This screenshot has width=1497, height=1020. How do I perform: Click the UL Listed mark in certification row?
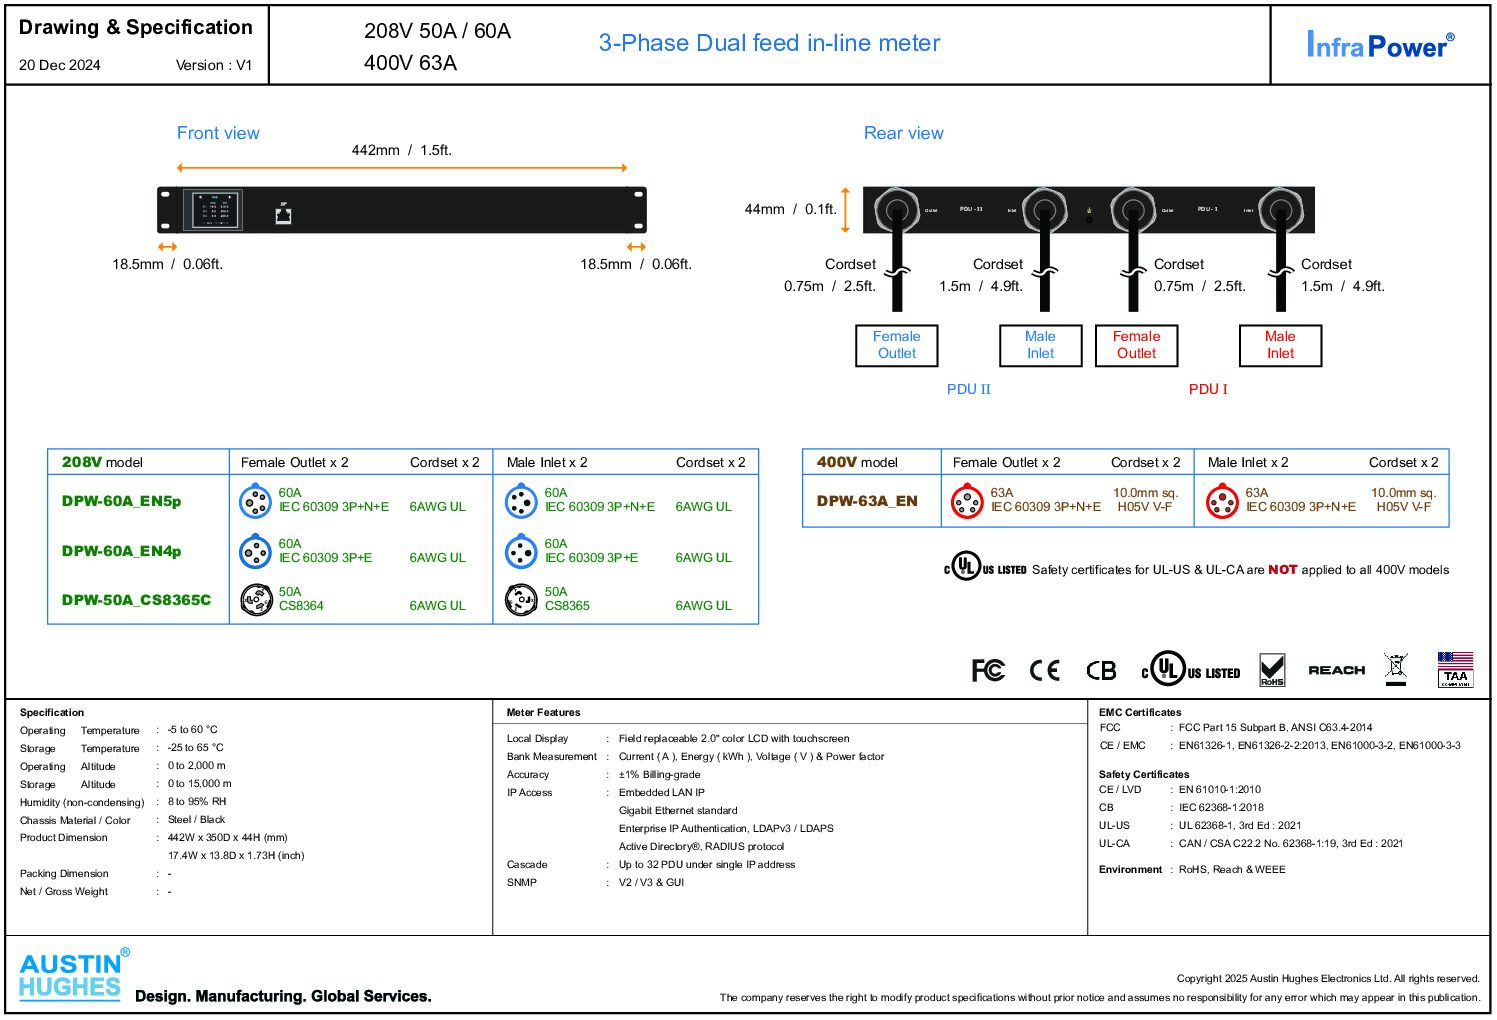(x=1190, y=669)
